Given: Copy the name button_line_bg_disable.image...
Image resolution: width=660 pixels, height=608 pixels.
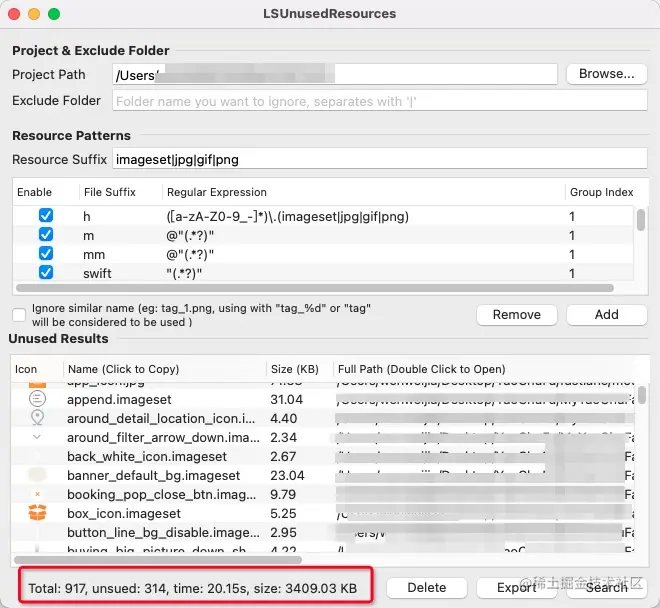Looking at the screenshot, I should tap(163, 532).
